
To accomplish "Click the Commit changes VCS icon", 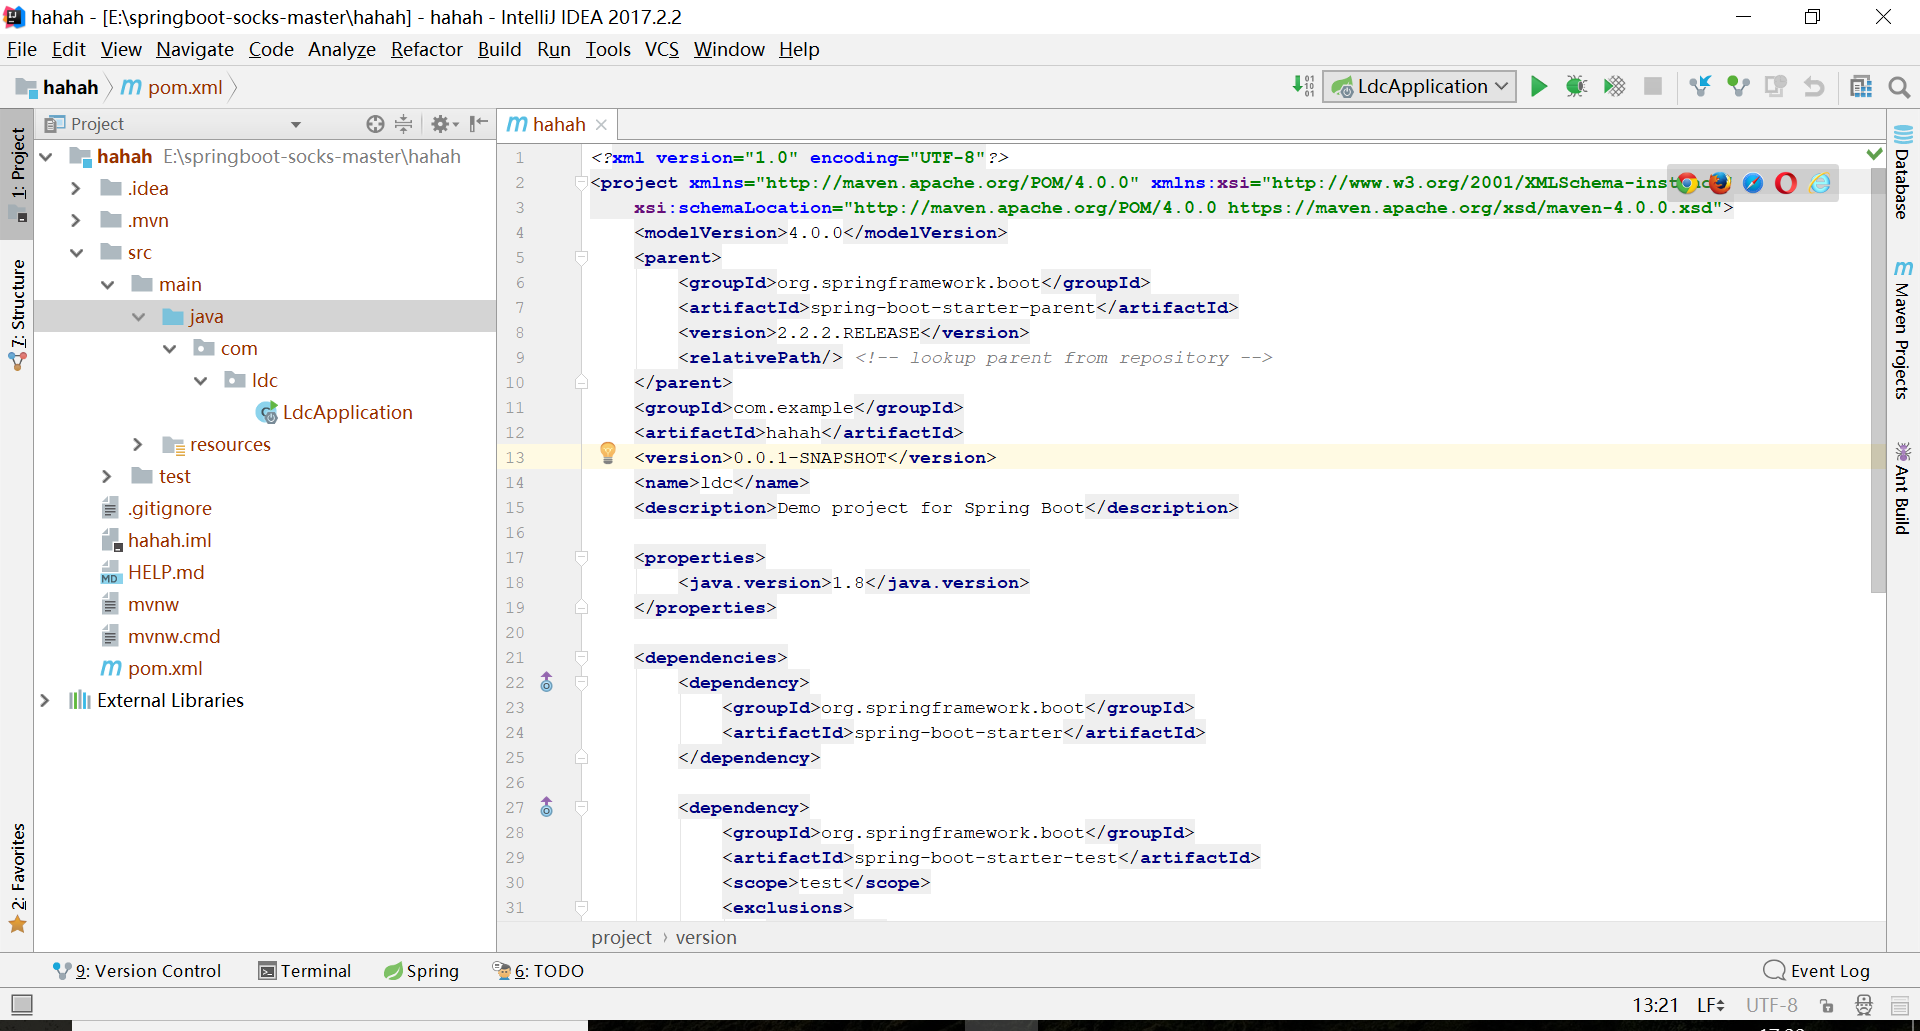I will (1738, 87).
